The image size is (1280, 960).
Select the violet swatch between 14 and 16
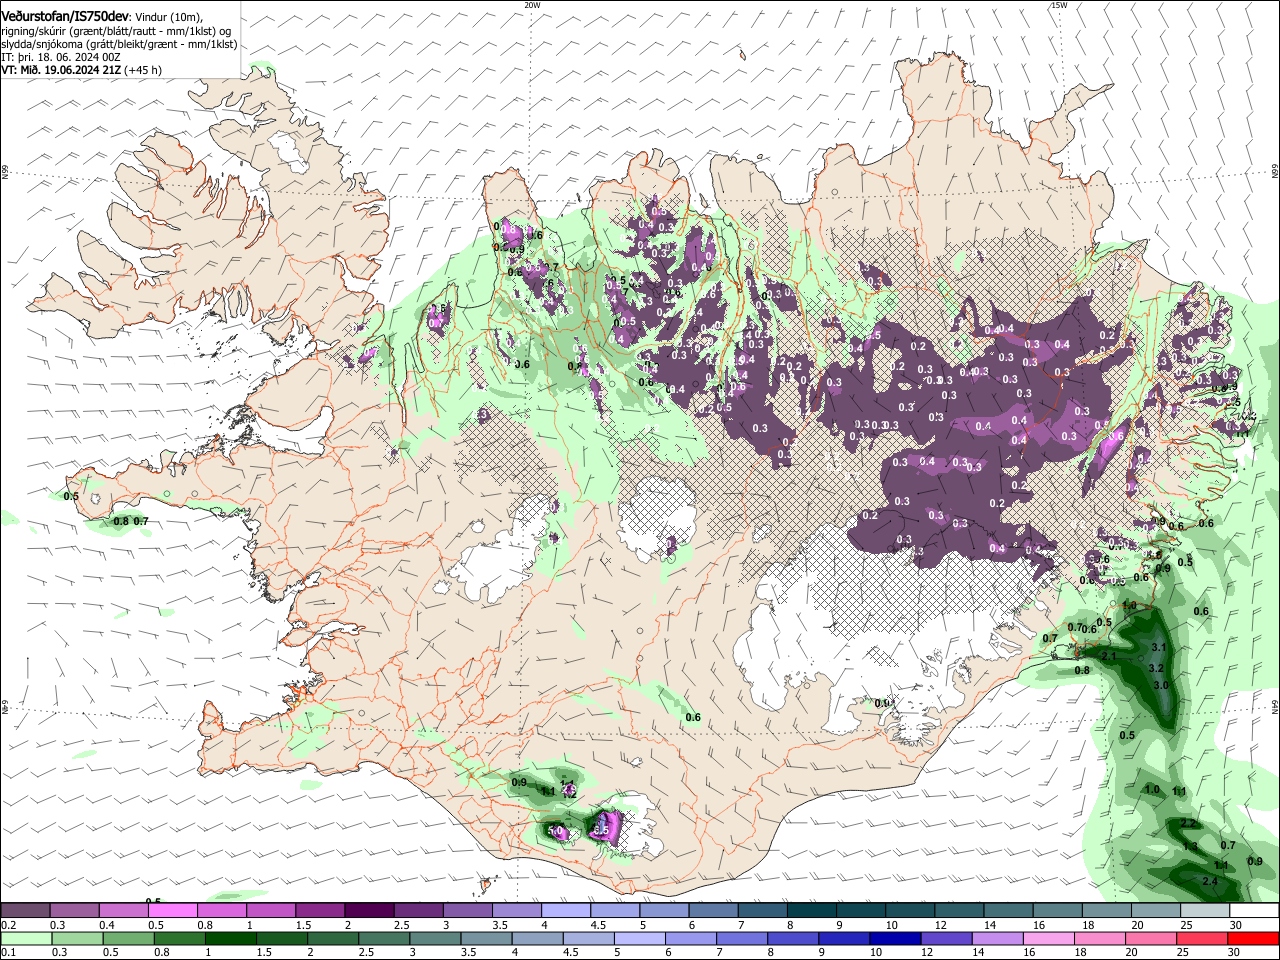[998, 938]
